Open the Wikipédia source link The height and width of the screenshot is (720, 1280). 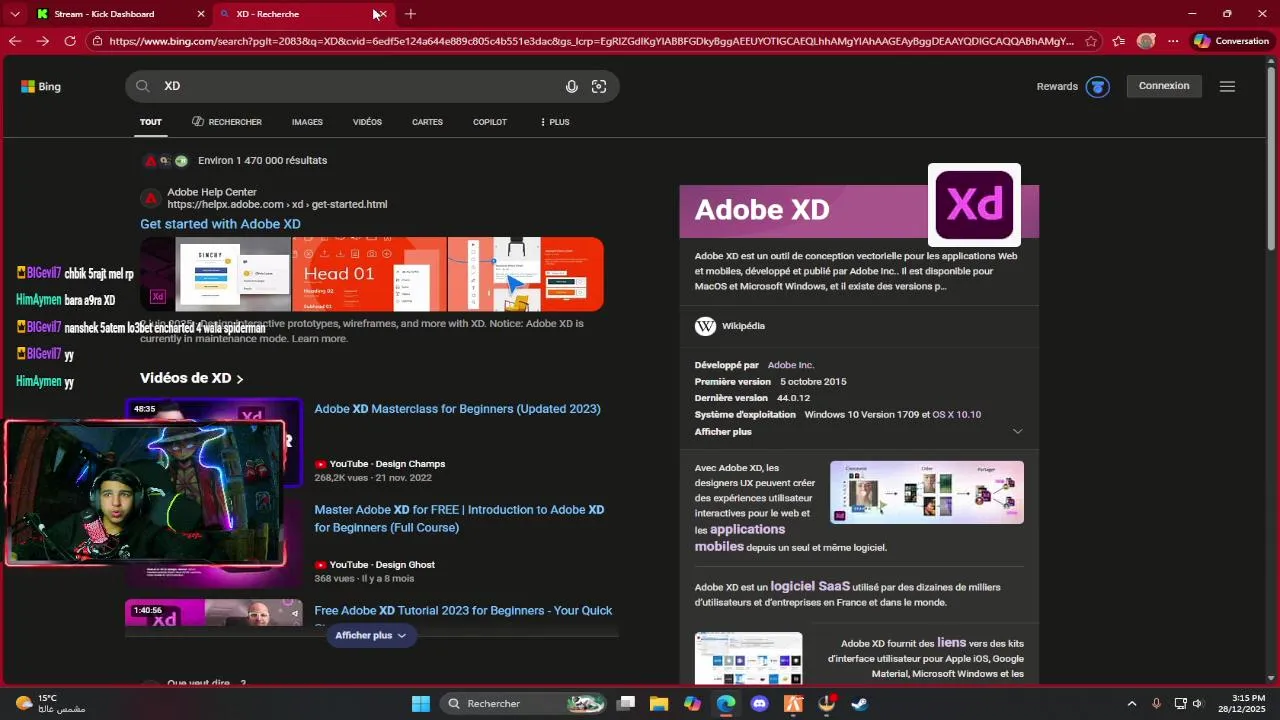click(x=743, y=326)
